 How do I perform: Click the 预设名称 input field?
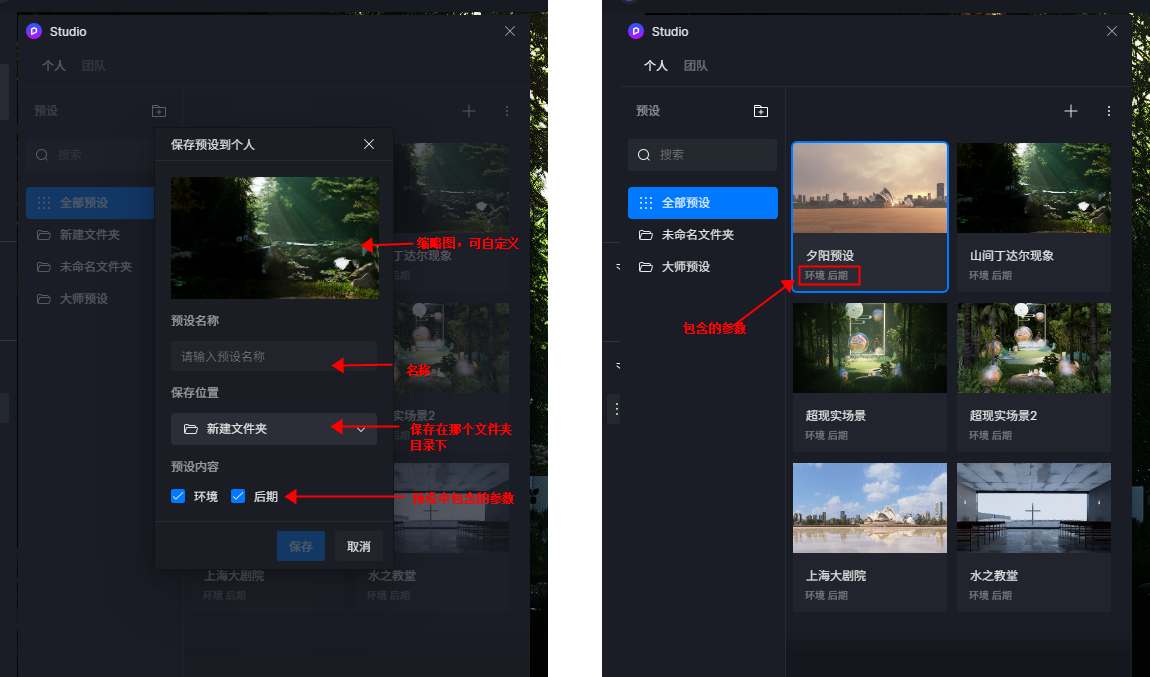tap(274, 356)
